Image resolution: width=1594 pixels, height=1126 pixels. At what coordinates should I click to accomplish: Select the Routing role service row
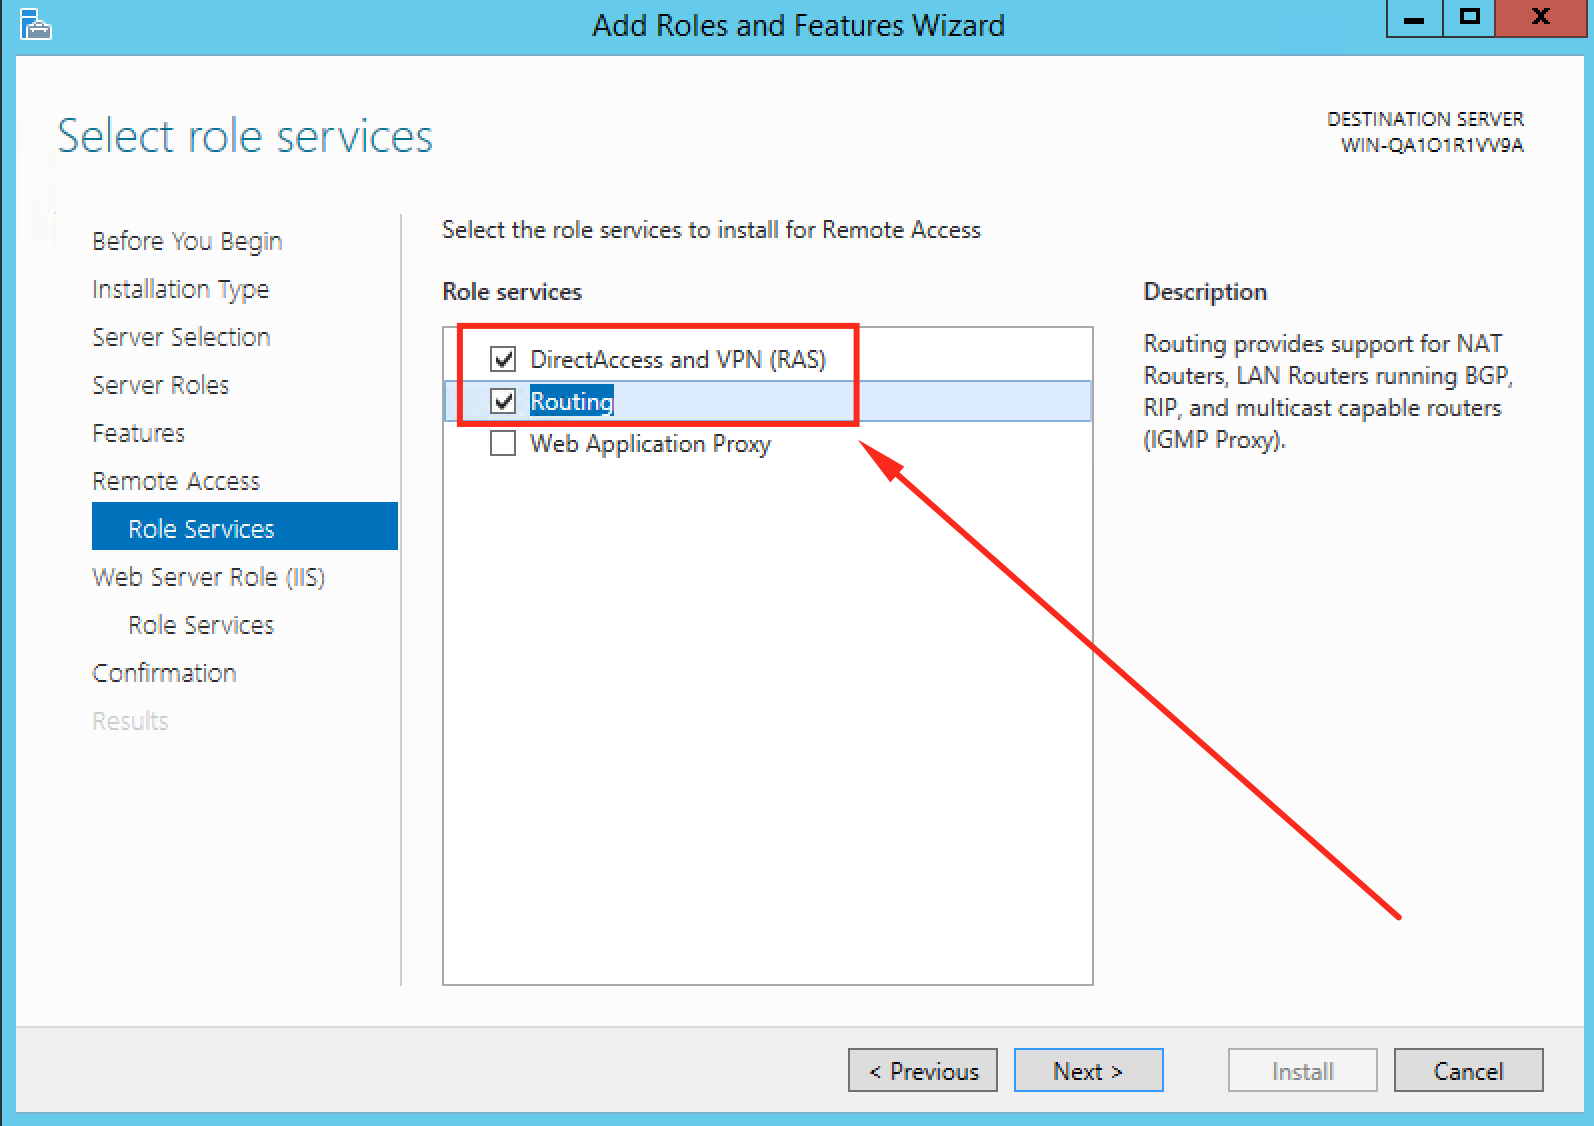point(767,401)
